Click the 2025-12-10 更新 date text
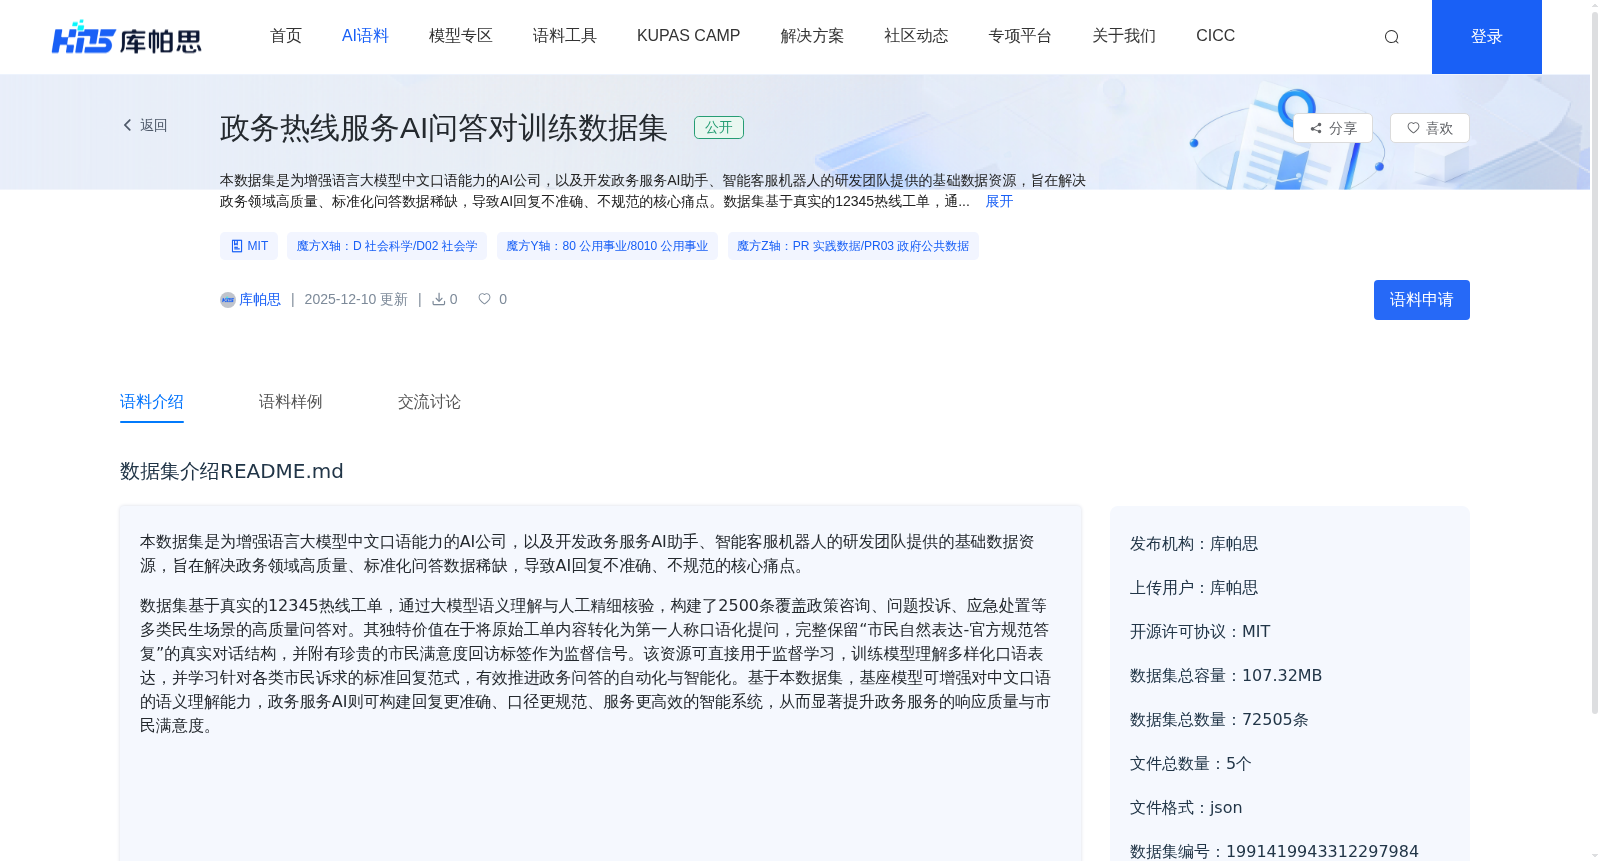Image resolution: width=1600 pixels, height=861 pixels. (356, 300)
